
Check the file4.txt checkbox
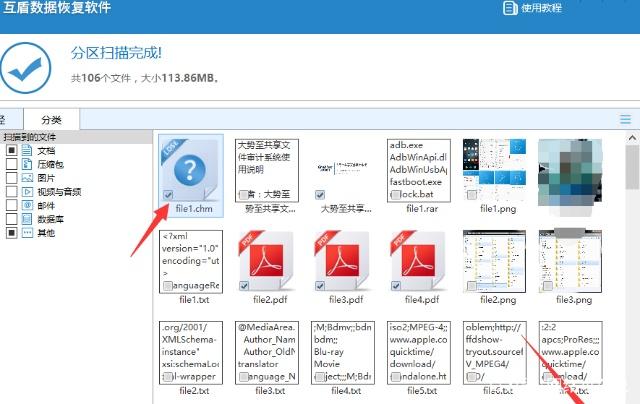tap(320, 377)
